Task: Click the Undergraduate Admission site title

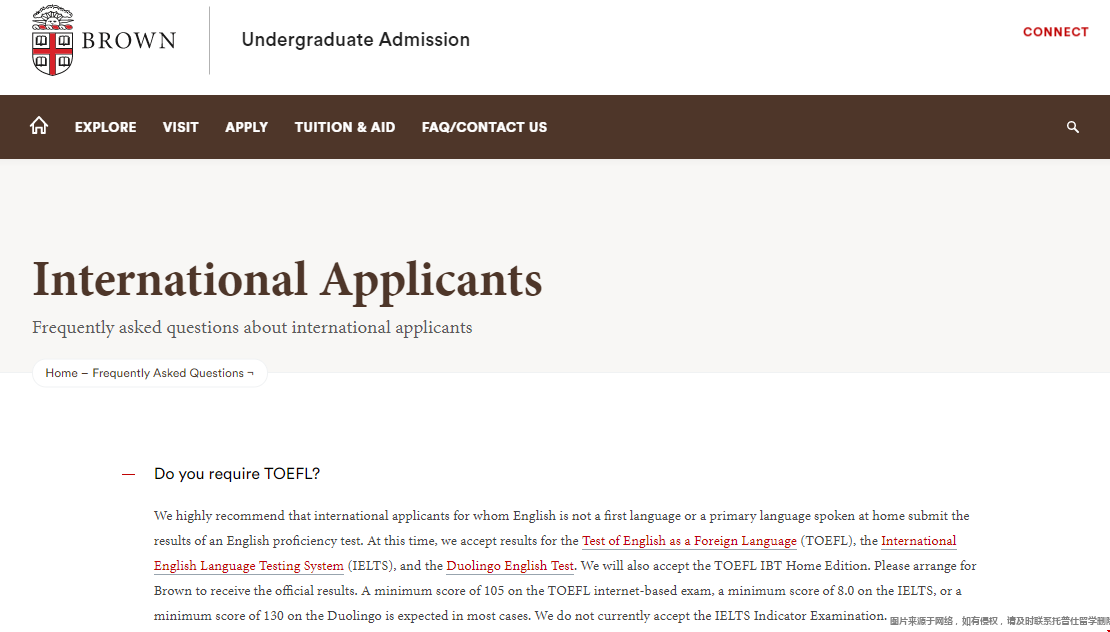Action: [x=355, y=40]
